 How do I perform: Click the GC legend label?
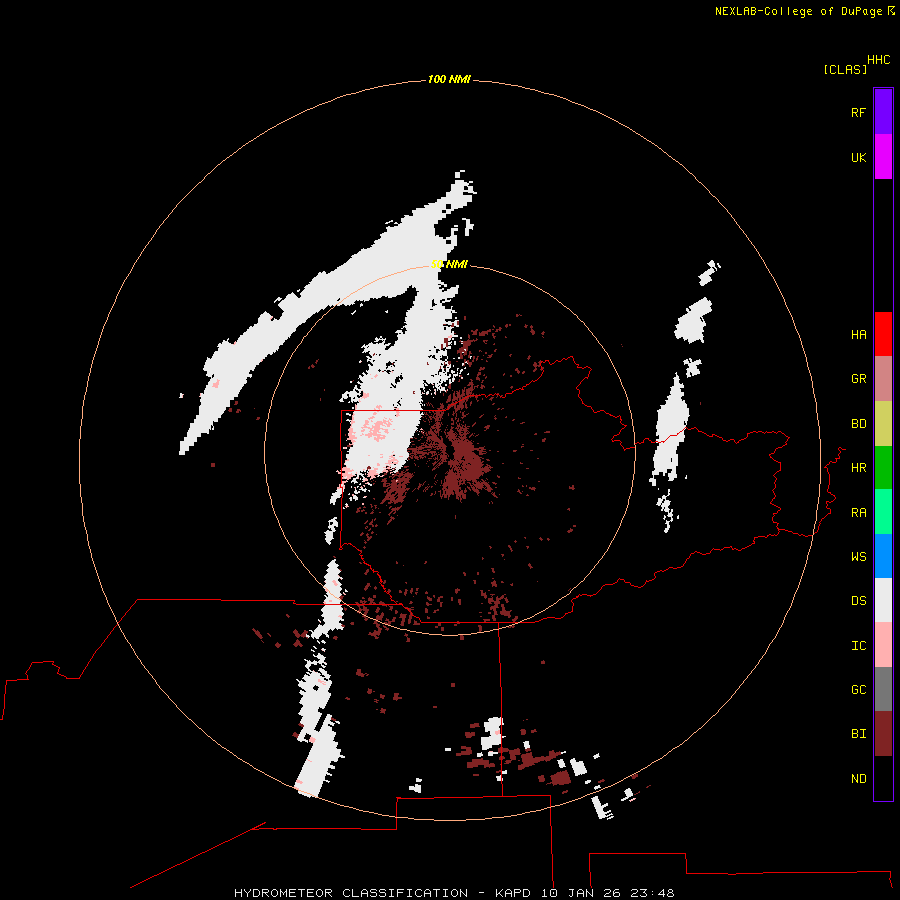click(x=858, y=690)
